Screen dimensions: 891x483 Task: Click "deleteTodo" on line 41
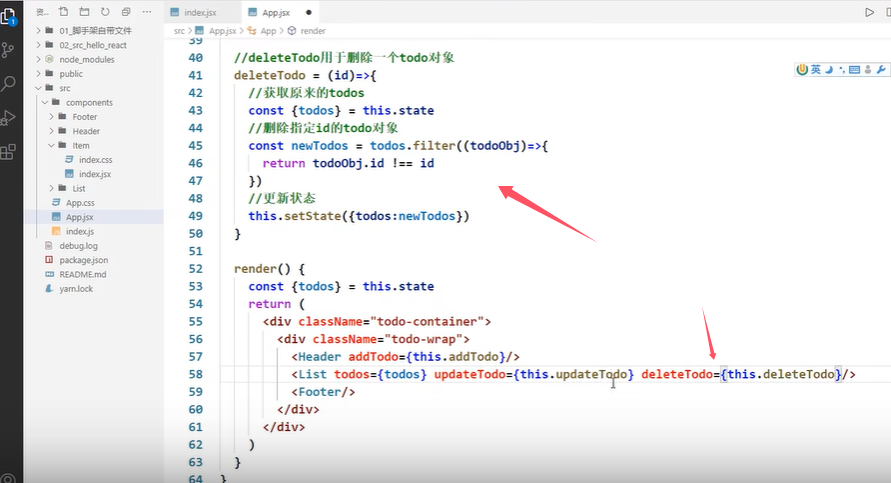point(269,75)
